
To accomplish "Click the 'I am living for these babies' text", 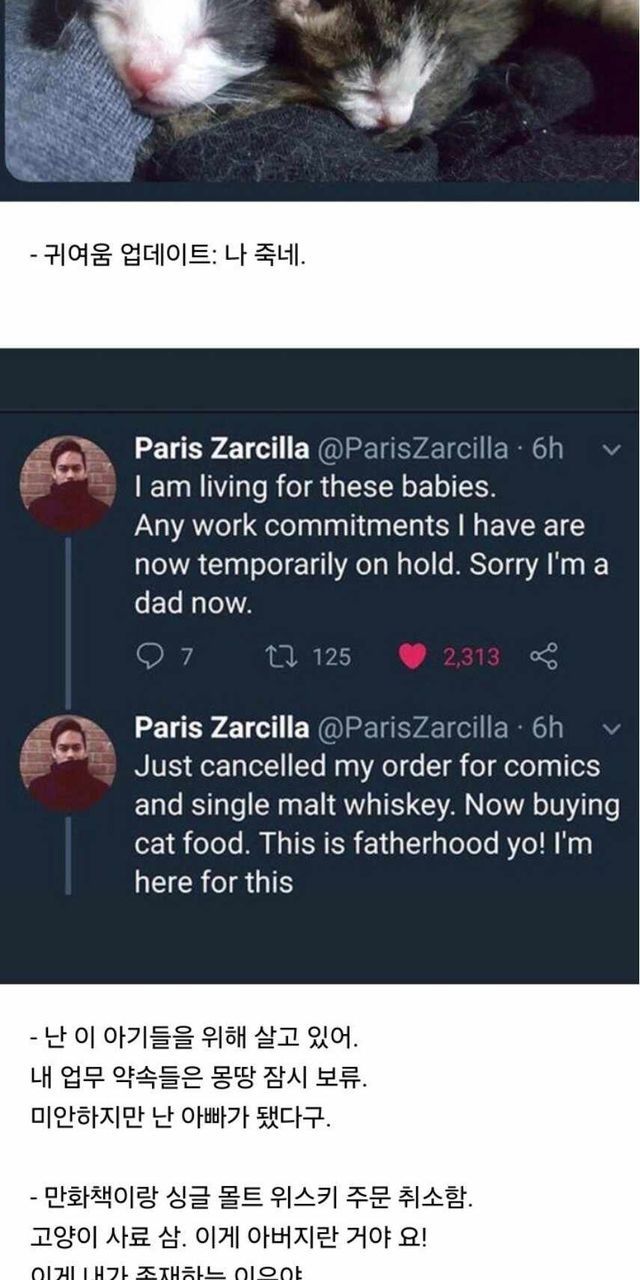I will pyautogui.click(x=315, y=490).
